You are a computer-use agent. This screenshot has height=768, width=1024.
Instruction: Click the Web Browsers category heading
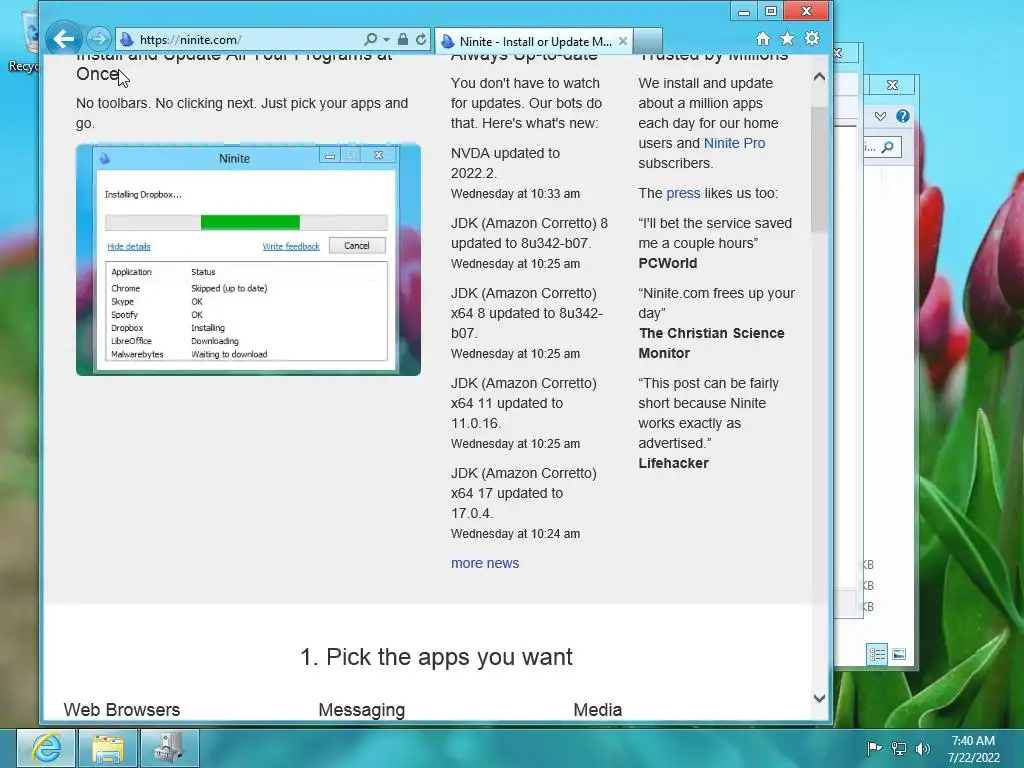(121, 710)
